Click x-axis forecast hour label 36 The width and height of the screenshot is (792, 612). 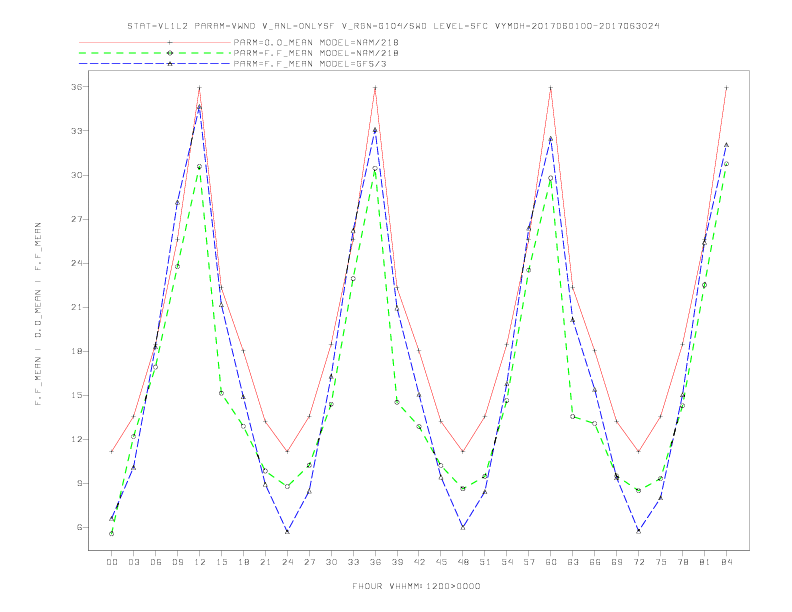tap(375, 562)
